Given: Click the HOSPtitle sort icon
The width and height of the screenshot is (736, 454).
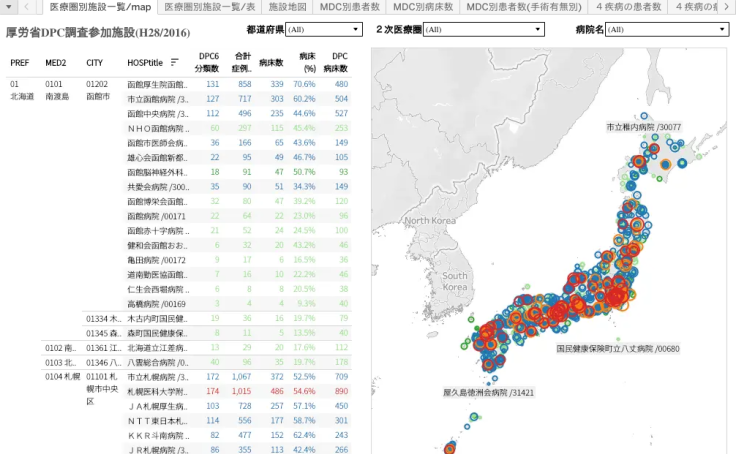Looking at the screenshot, I should (x=175, y=62).
